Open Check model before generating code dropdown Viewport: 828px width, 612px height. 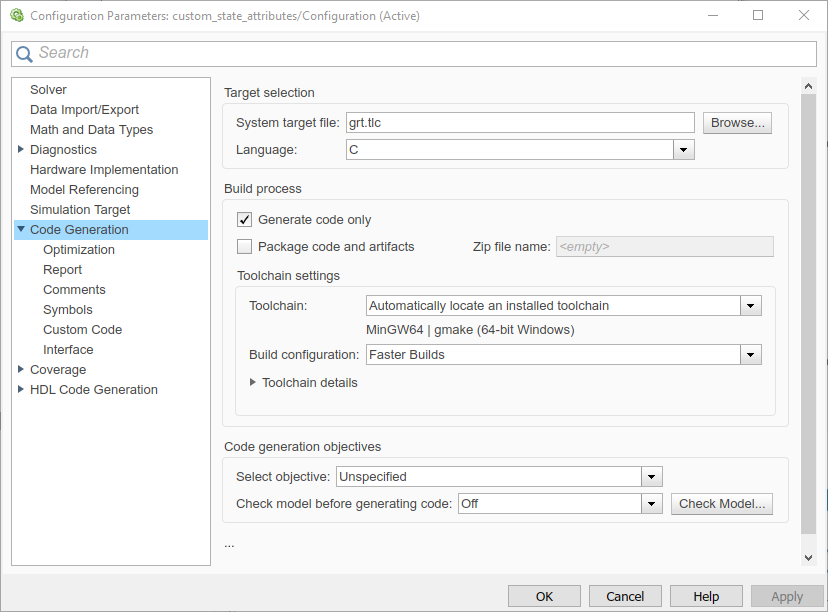point(651,504)
